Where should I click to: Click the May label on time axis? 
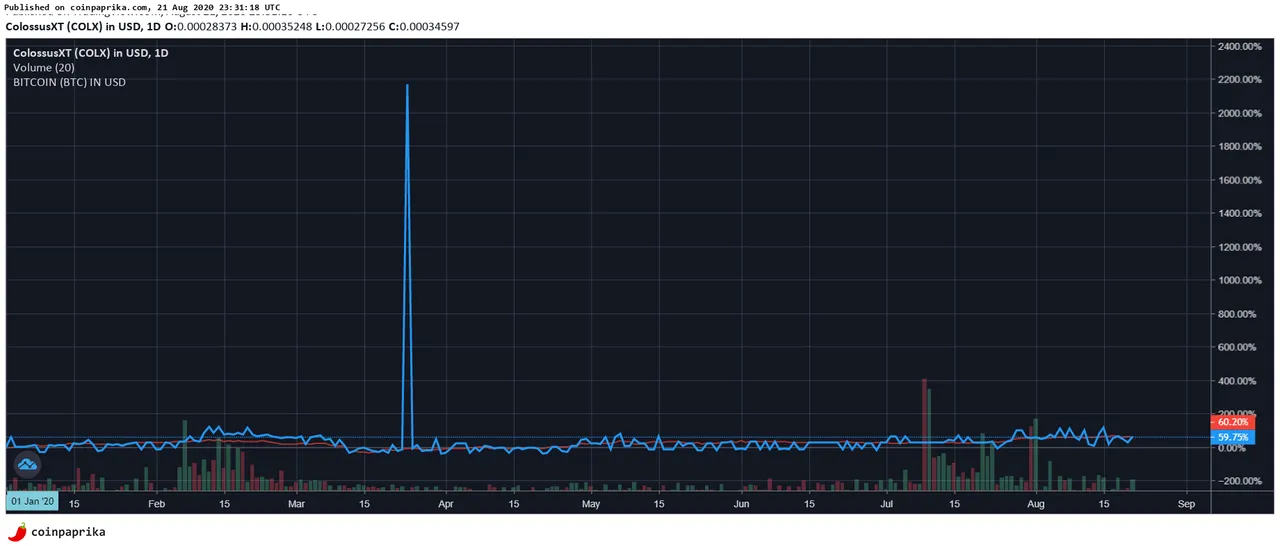click(x=591, y=504)
